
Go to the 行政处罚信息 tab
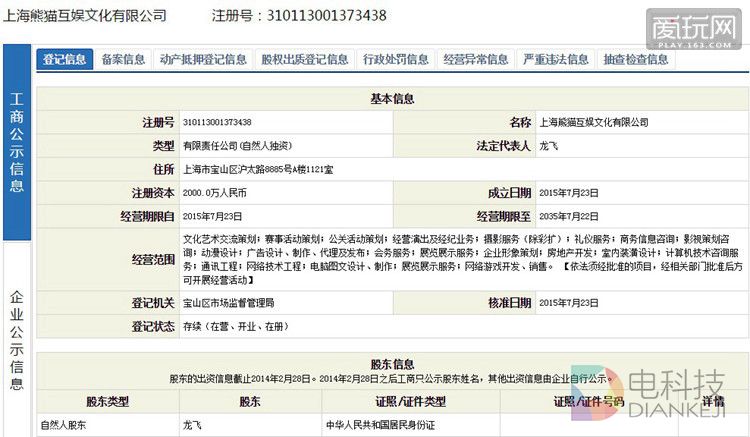[395, 60]
